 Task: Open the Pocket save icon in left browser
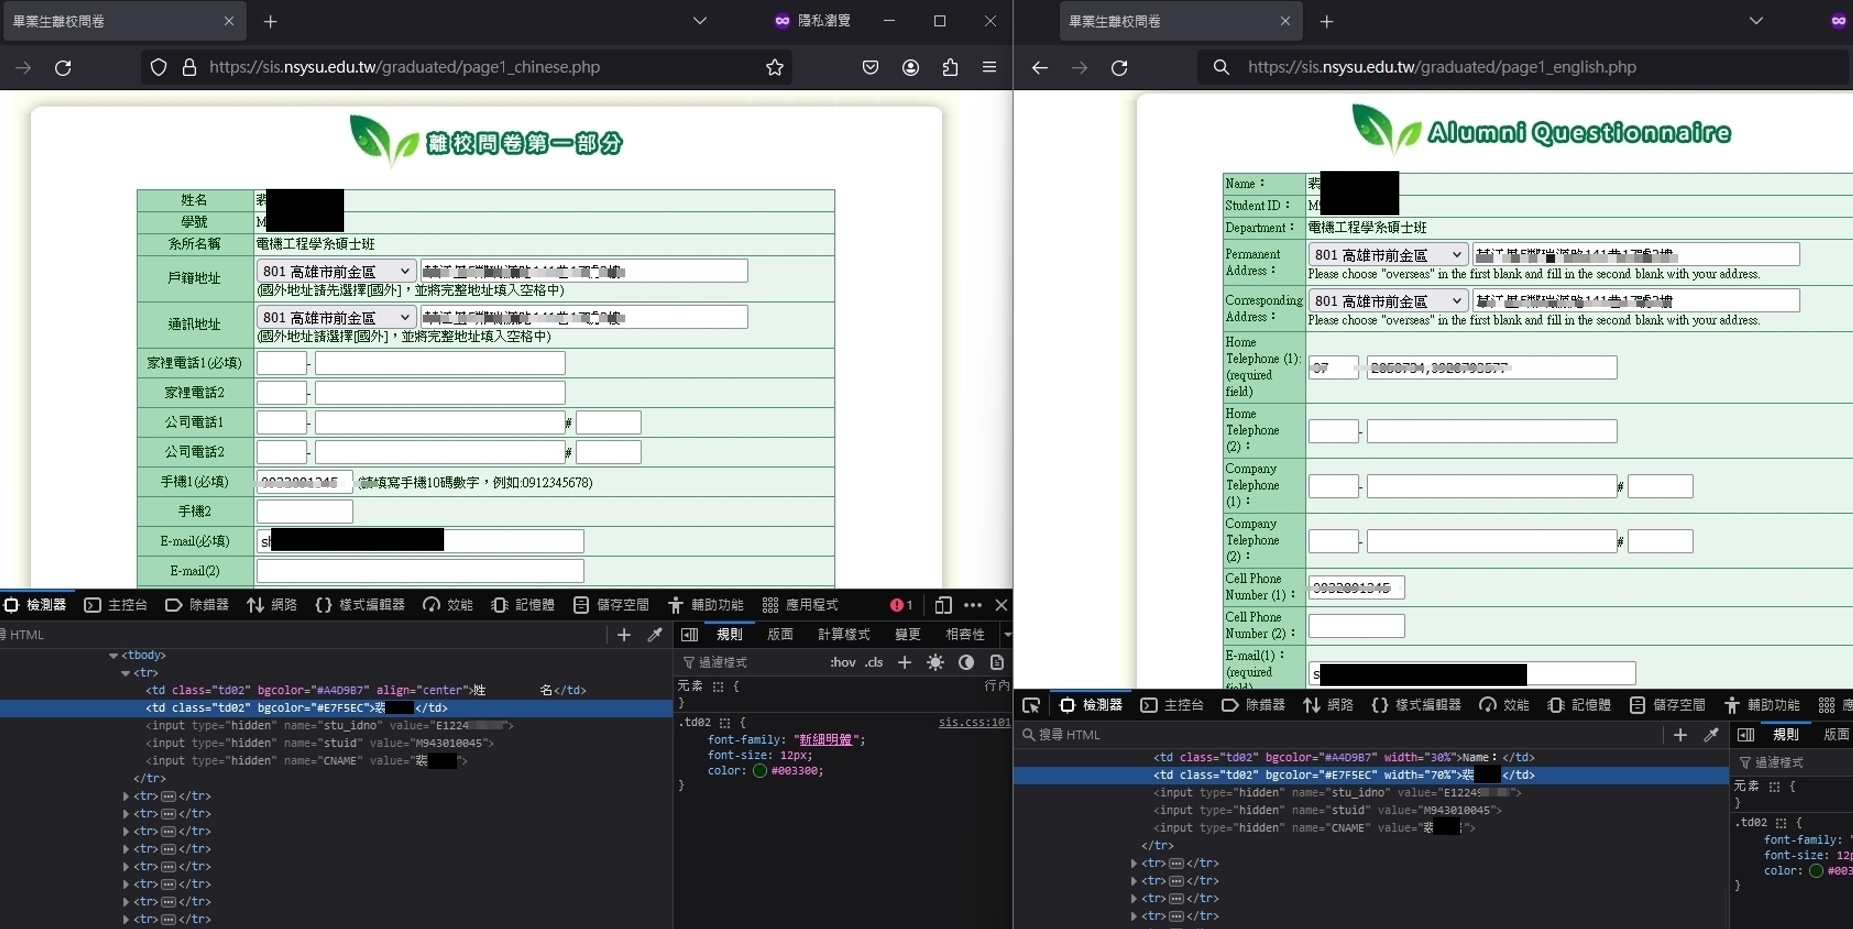click(870, 67)
